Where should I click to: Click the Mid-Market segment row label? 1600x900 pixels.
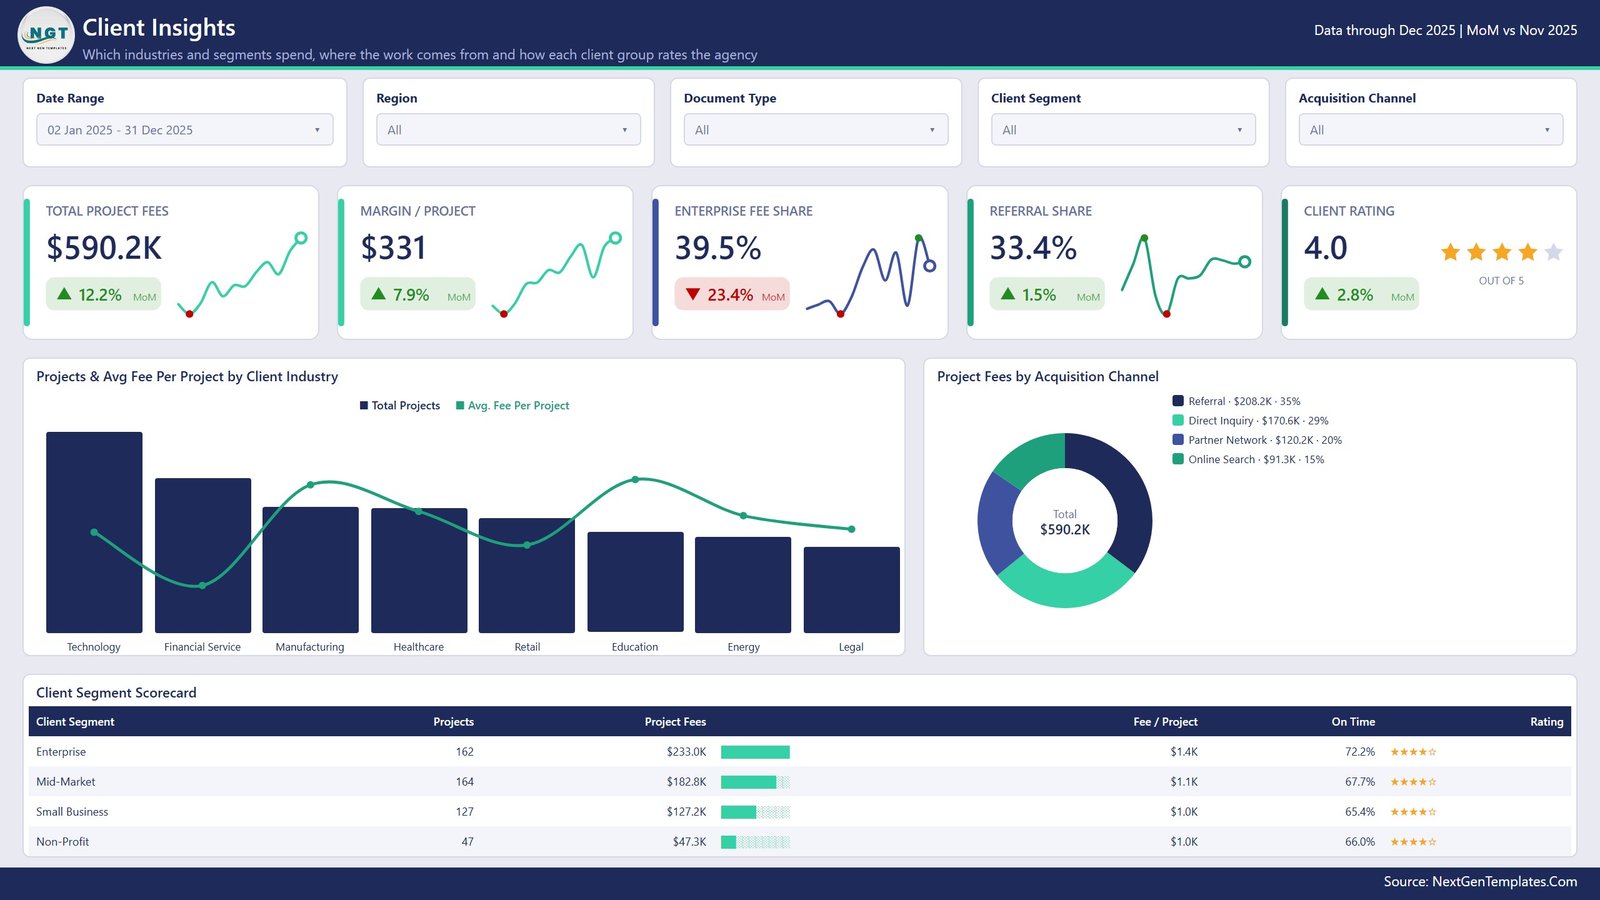pyautogui.click(x=66, y=782)
